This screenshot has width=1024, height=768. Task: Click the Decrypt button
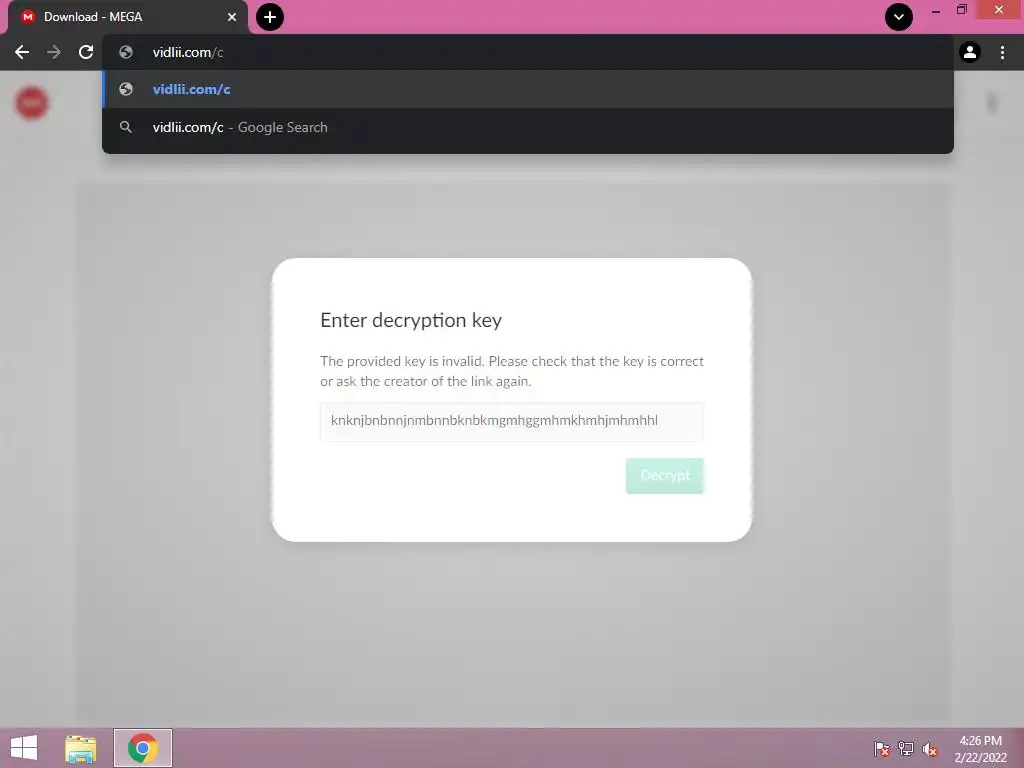(664, 475)
